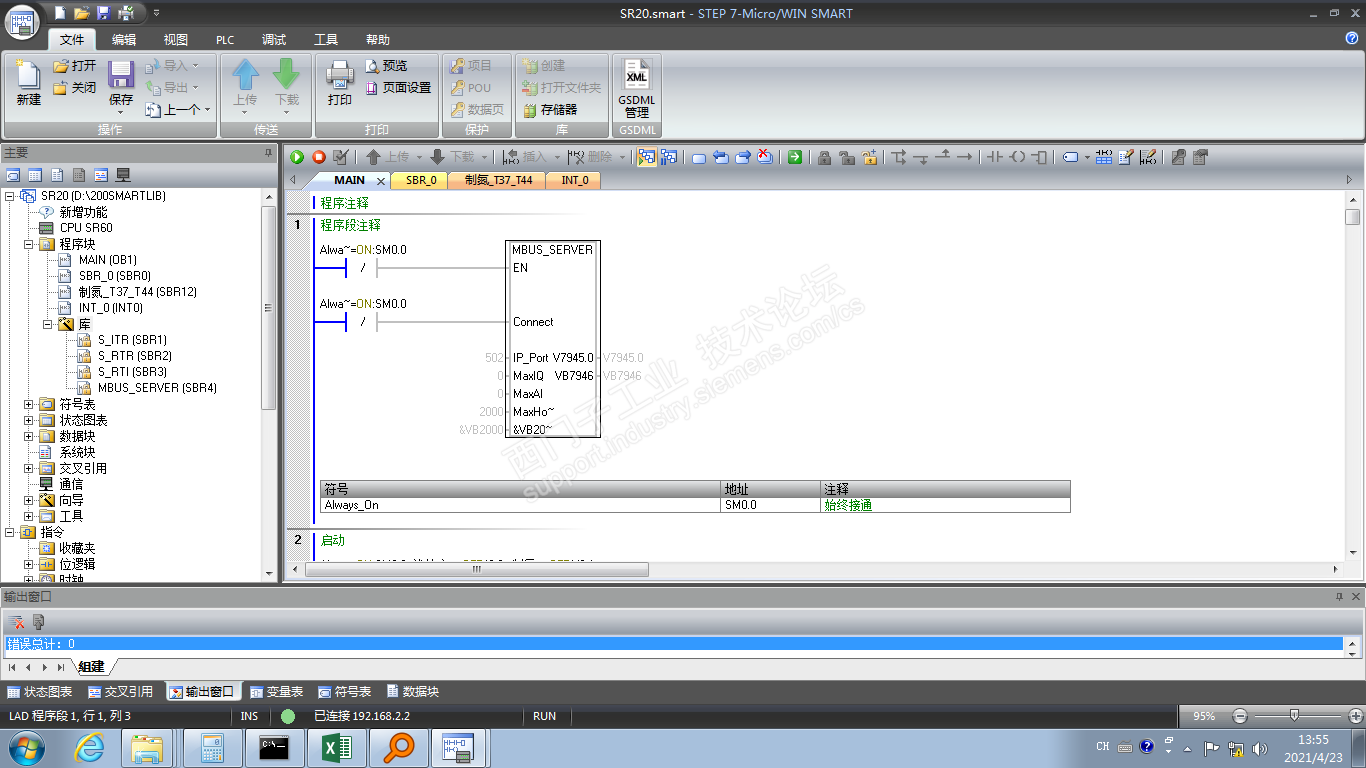Screen dimensions: 1366x768
Task: Select 系统块 in project tree
Action: point(77,452)
